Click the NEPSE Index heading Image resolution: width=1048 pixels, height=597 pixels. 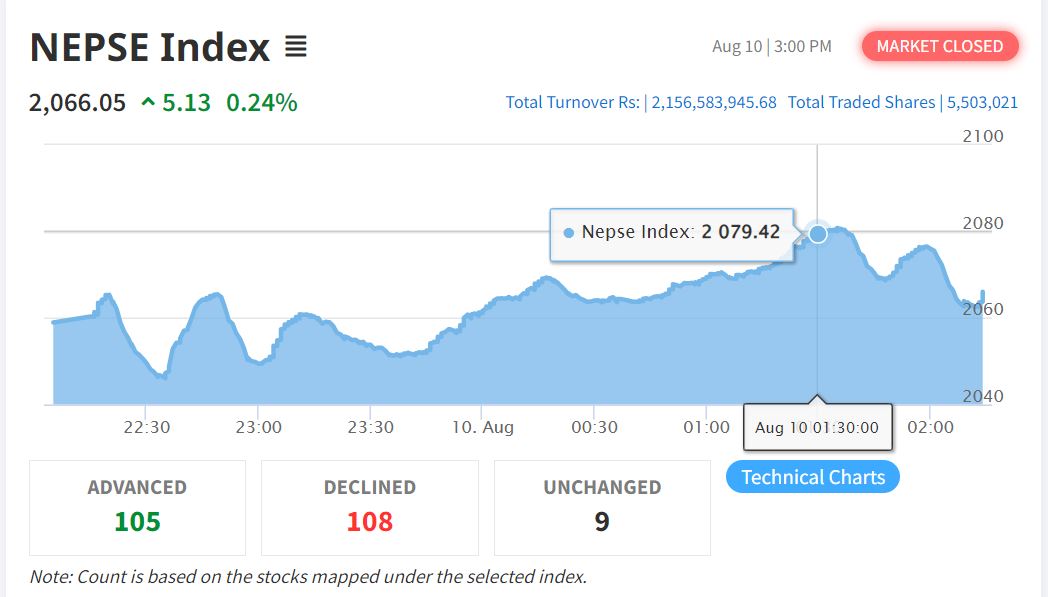(x=150, y=47)
